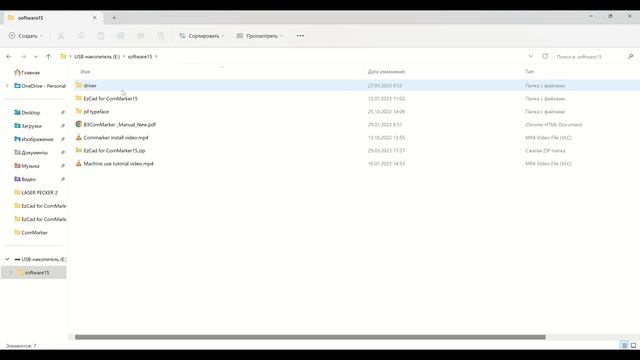Screen dimensions: 640x360
Task: Click zip folder icon of EzCad archive
Action: point(79,150)
